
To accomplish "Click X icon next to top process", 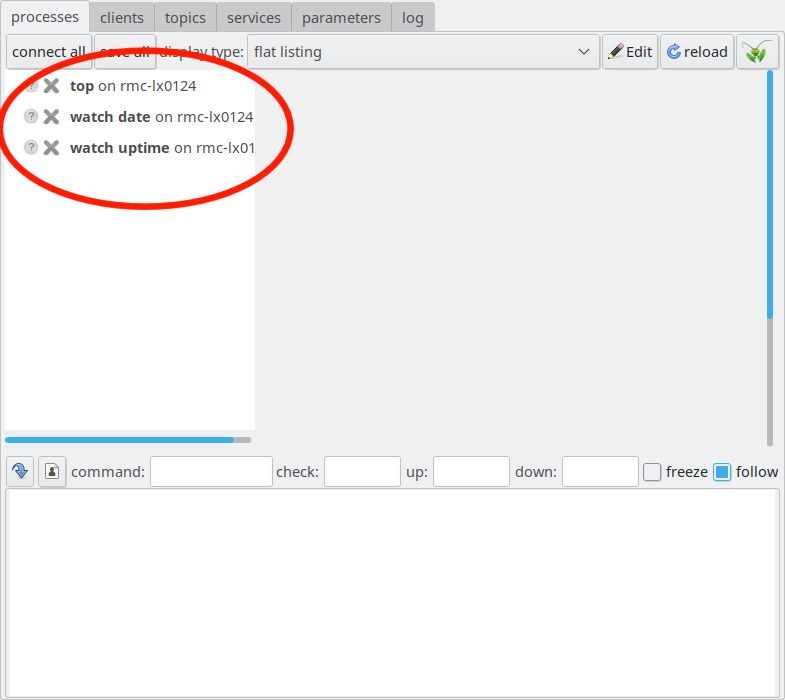I will [x=51, y=86].
